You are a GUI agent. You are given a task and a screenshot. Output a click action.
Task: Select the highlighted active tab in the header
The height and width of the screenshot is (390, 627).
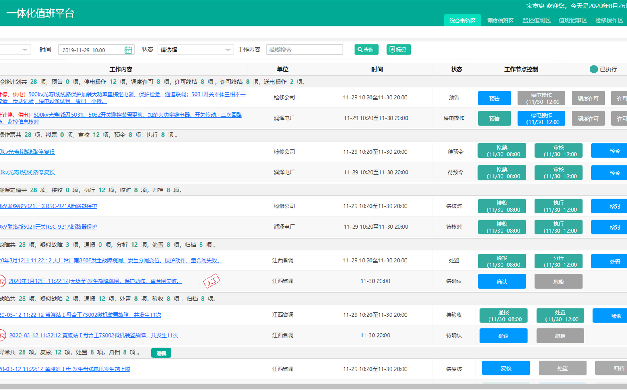(462, 20)
